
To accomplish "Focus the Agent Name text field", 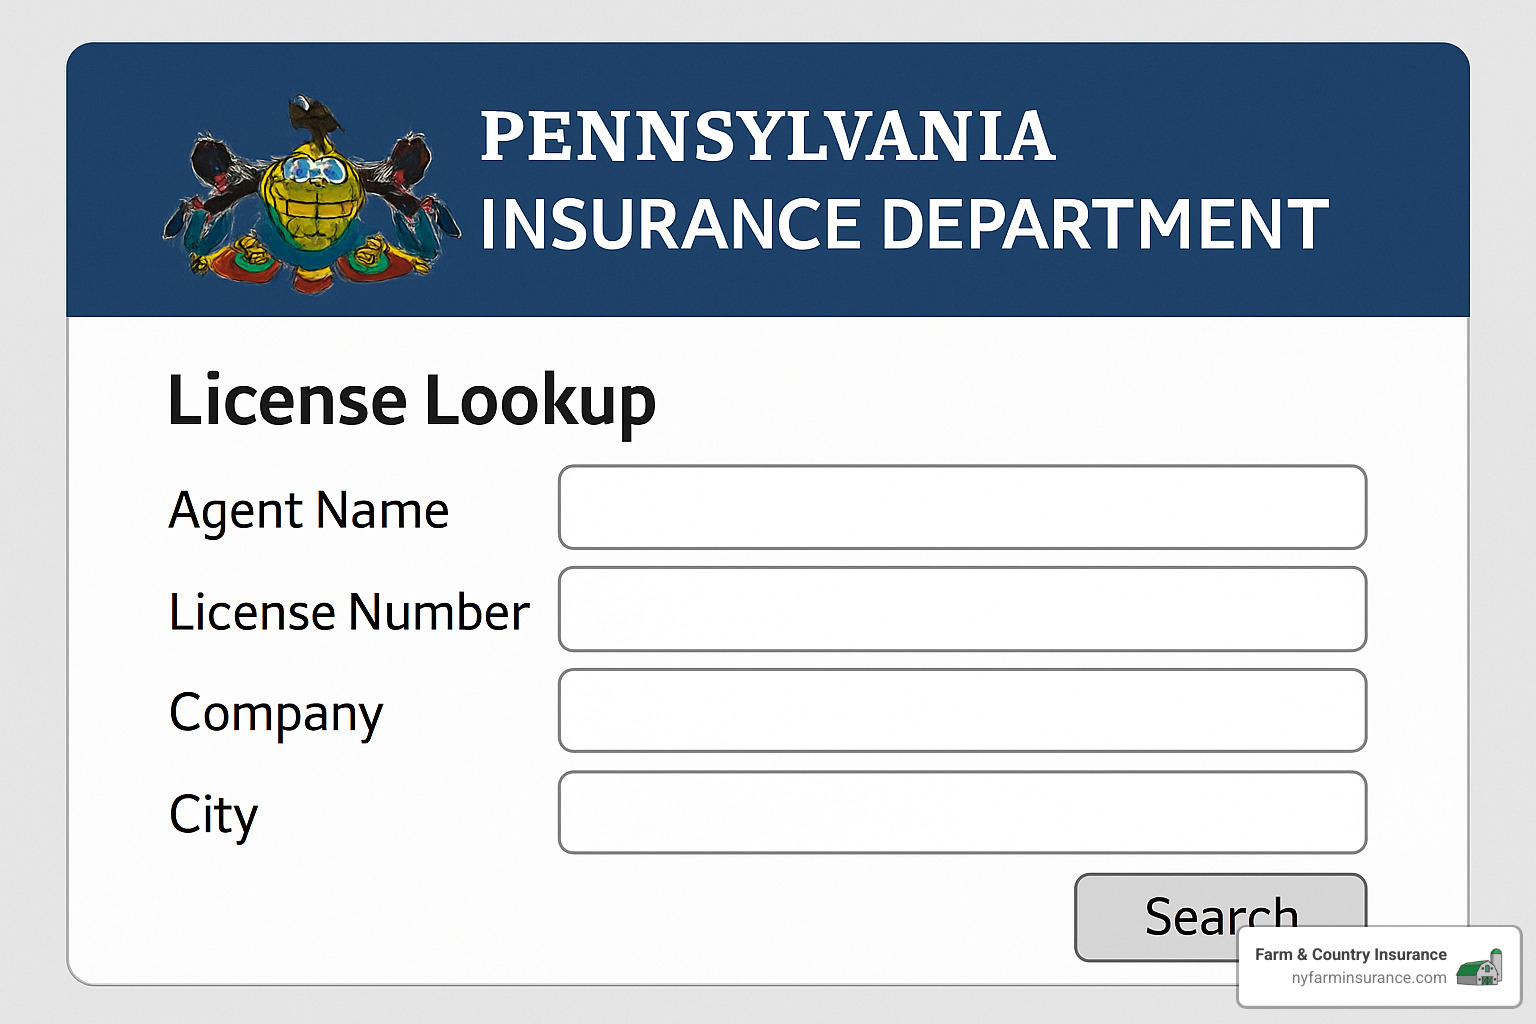I will [962, 507].
